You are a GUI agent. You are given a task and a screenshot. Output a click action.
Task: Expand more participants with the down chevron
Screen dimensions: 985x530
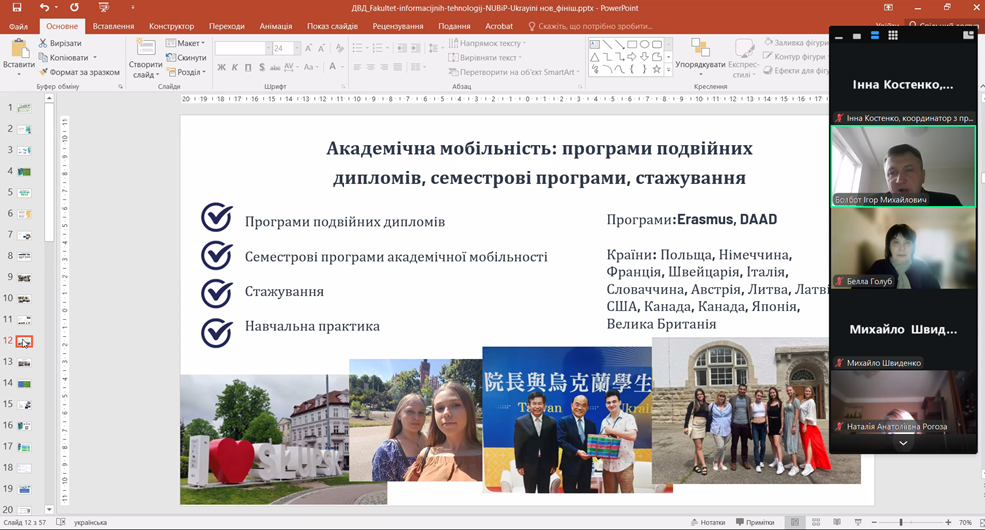903,443
